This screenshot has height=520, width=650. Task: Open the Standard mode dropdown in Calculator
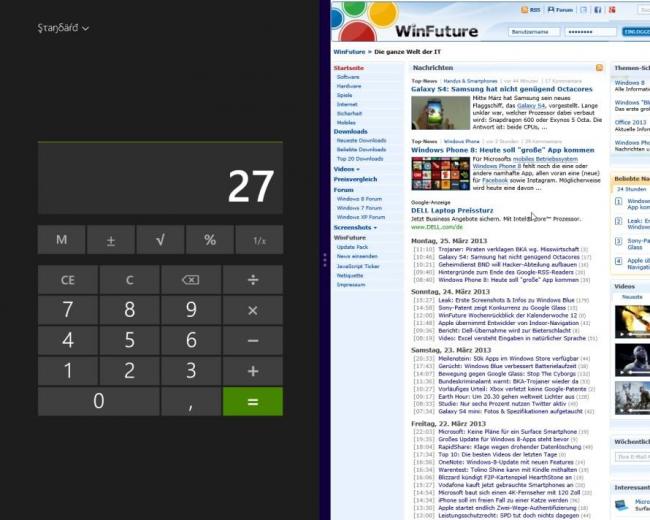coord(63,28)
